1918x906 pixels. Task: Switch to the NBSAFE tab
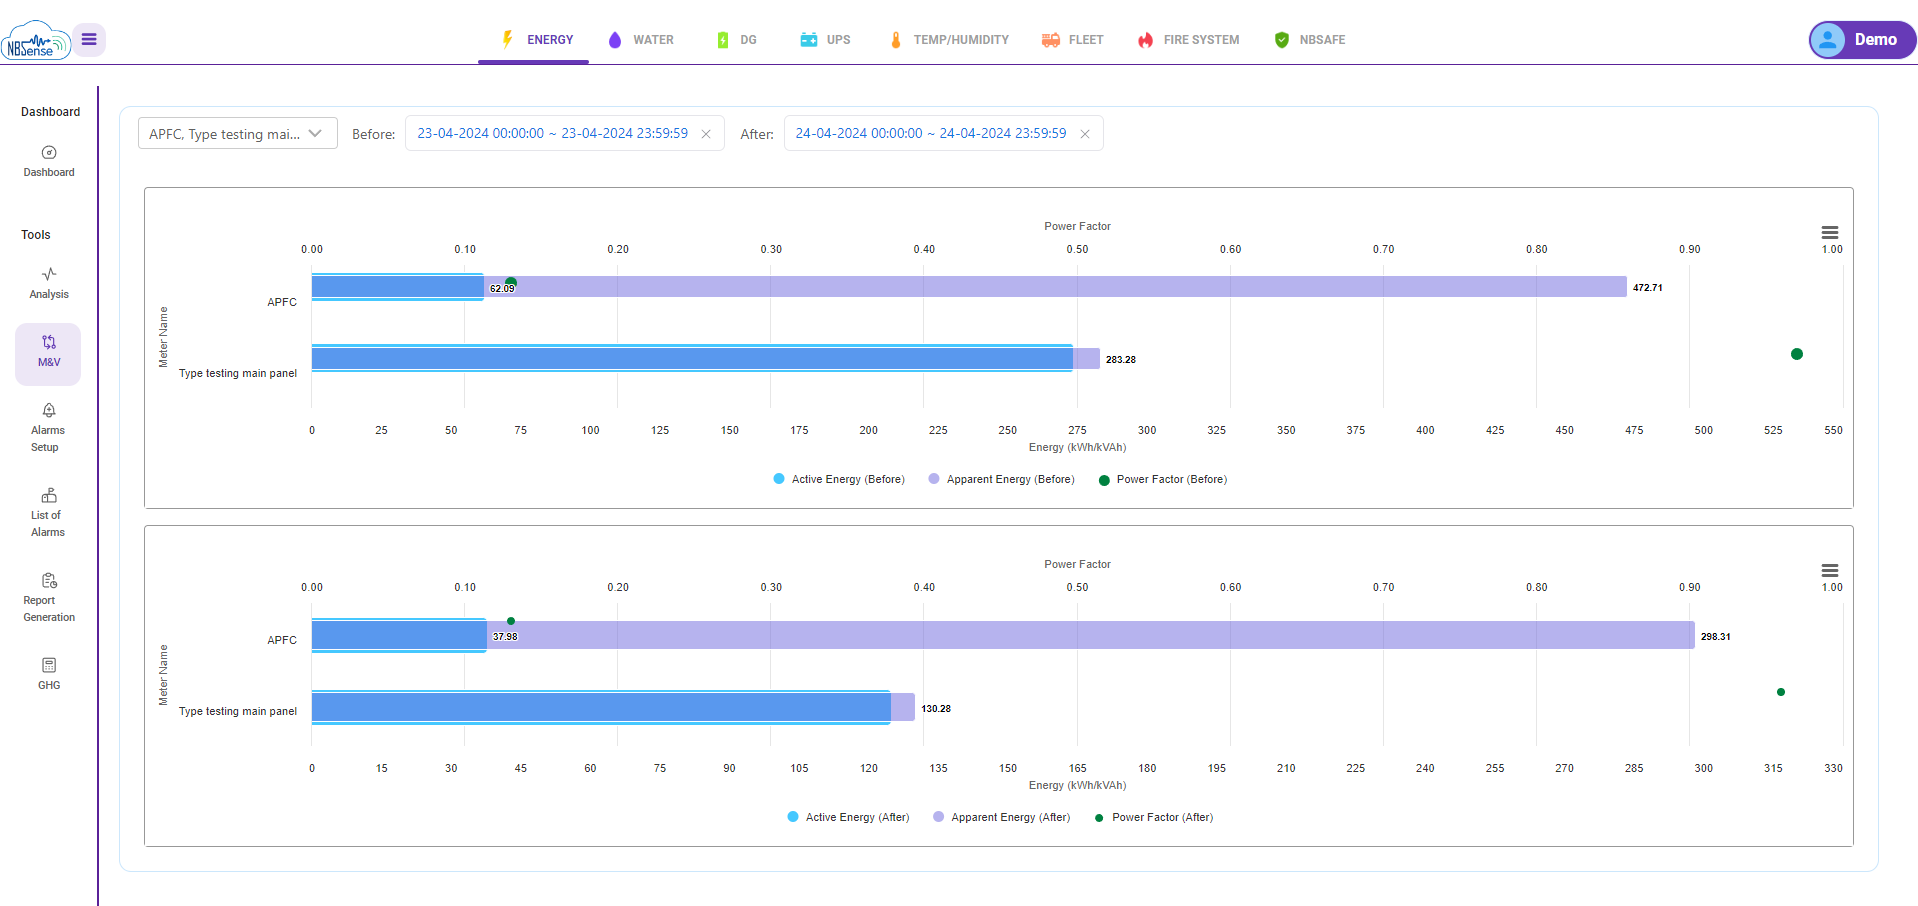click(1310, 40)
